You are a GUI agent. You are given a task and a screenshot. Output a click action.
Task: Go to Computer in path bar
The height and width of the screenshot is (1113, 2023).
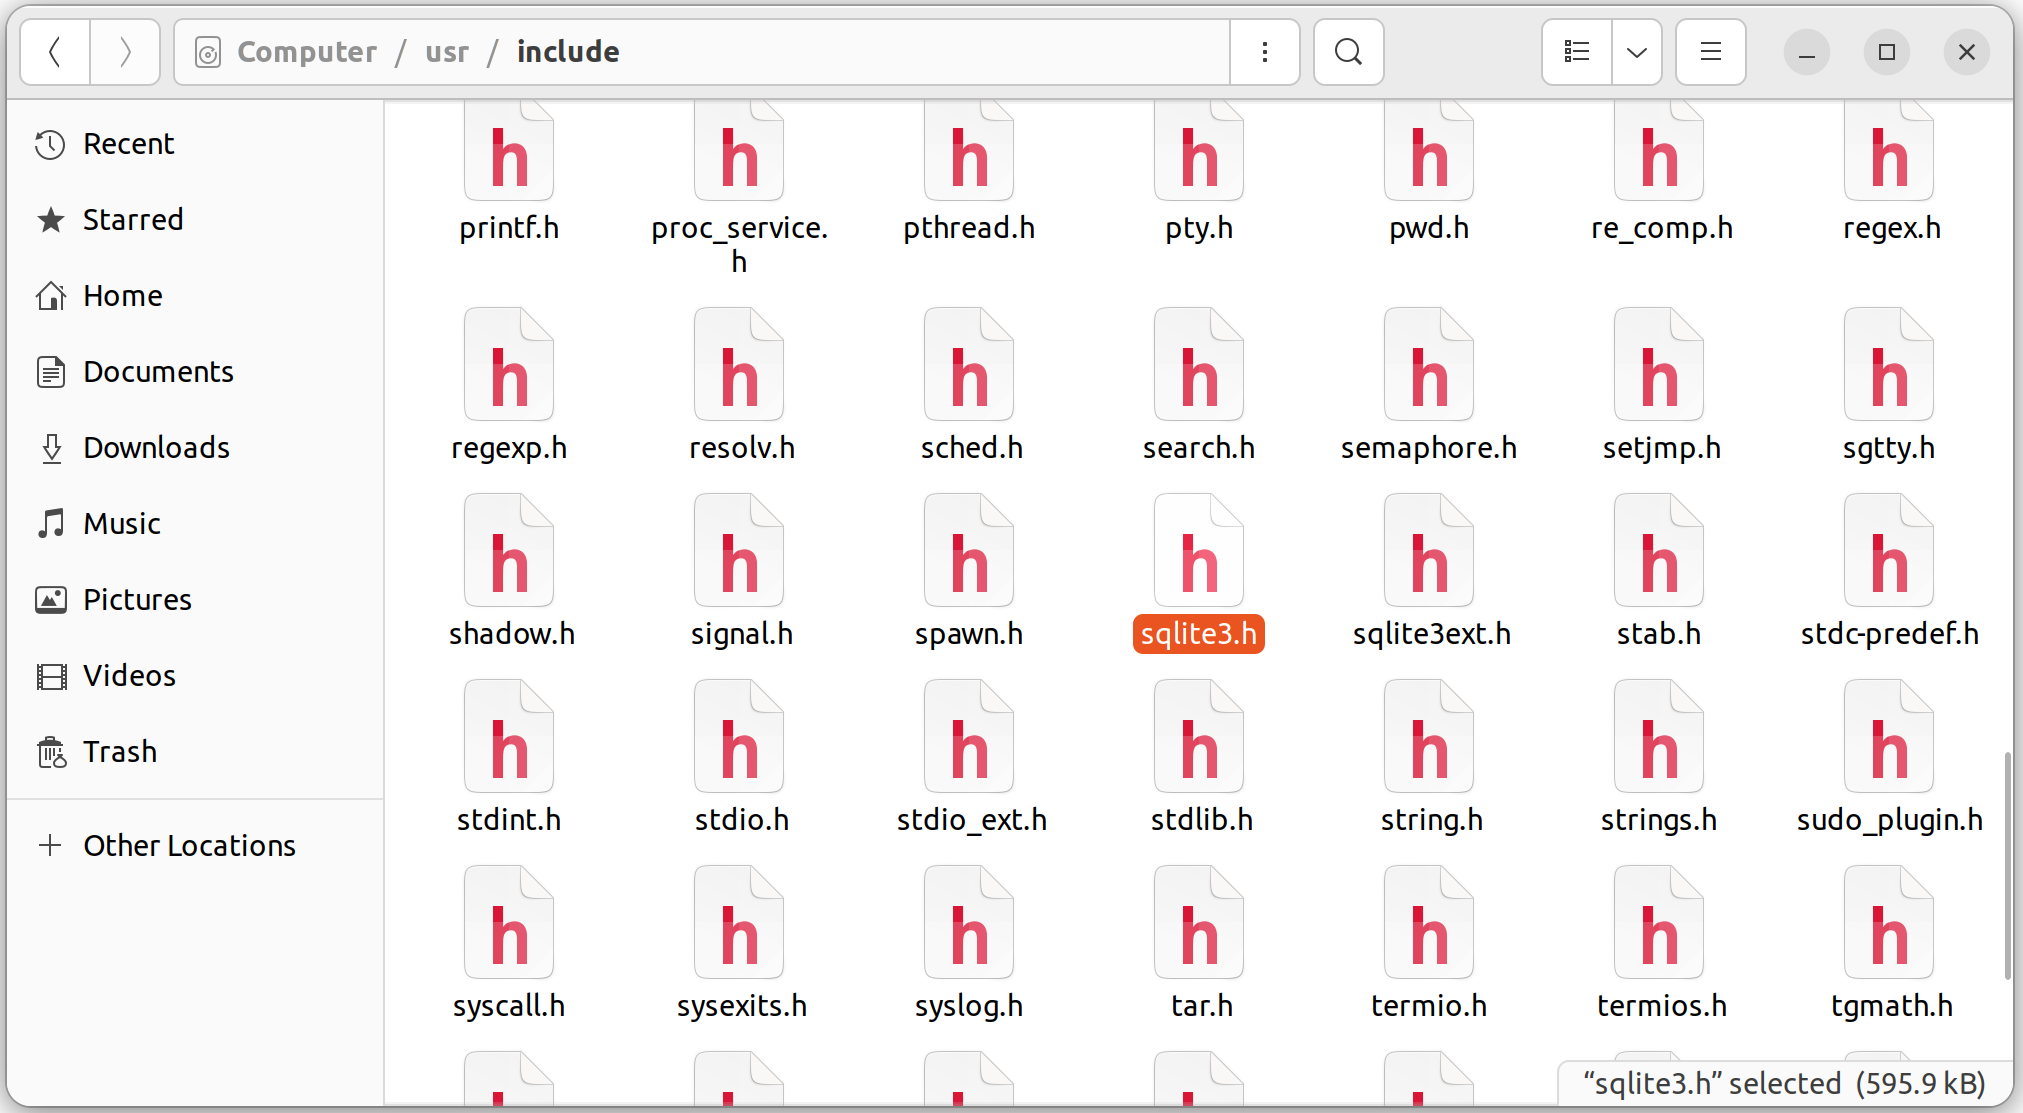(306, 52)
